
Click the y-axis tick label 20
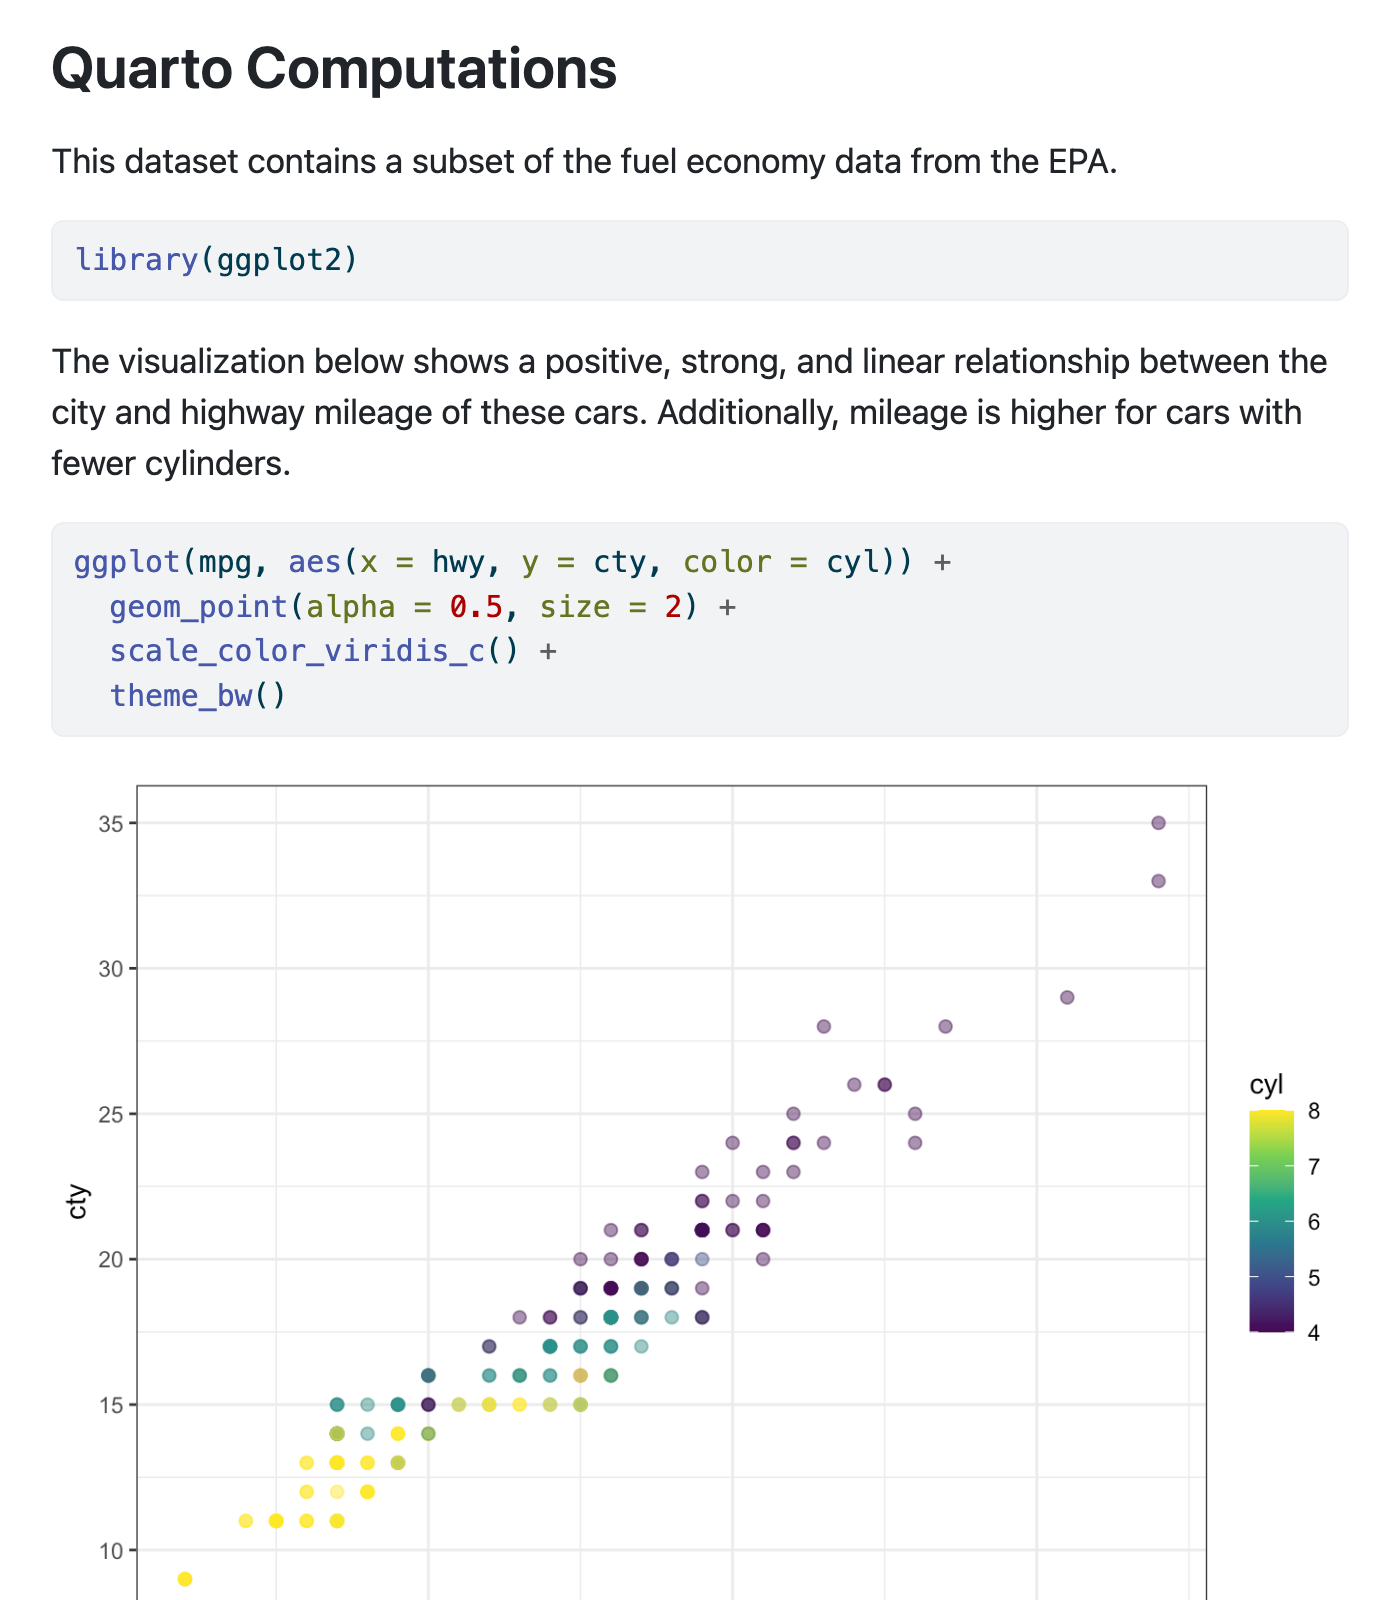click(111, 1260)
